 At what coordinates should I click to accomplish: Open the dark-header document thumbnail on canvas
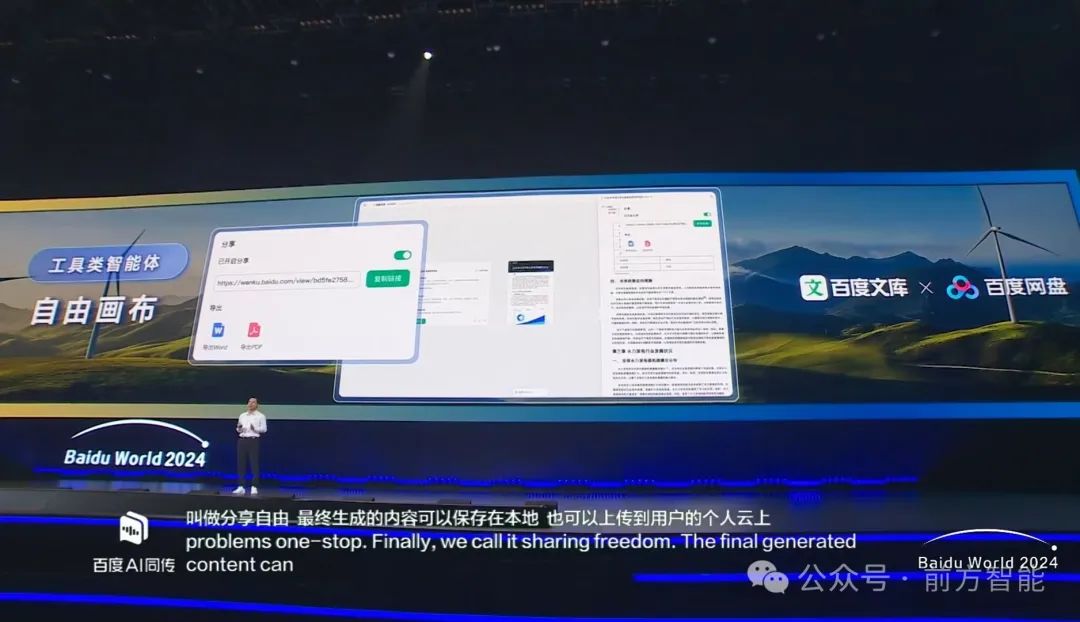pos(531,293)
